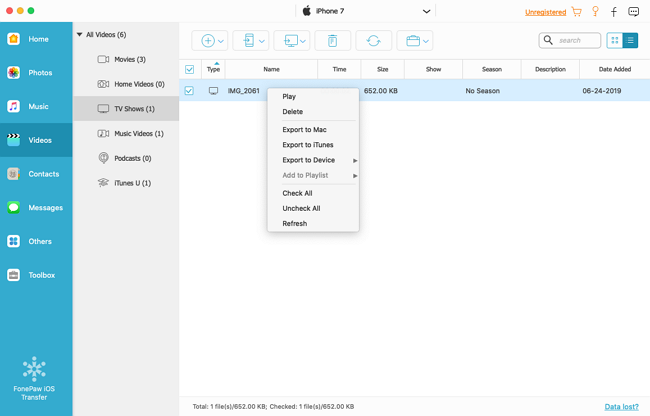This screenshot has height=416, width=650.
Task: Click the Delete trash toolbar icon
Action: 332,41
